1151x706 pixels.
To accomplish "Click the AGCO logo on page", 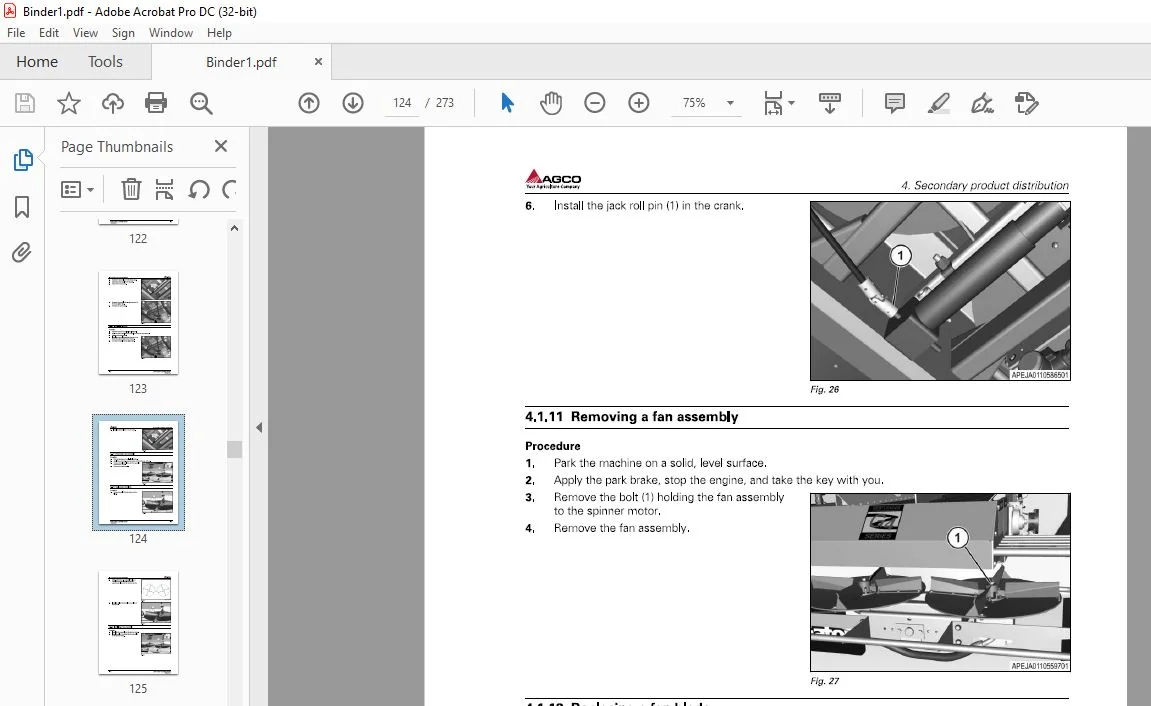I will [553, 179].
